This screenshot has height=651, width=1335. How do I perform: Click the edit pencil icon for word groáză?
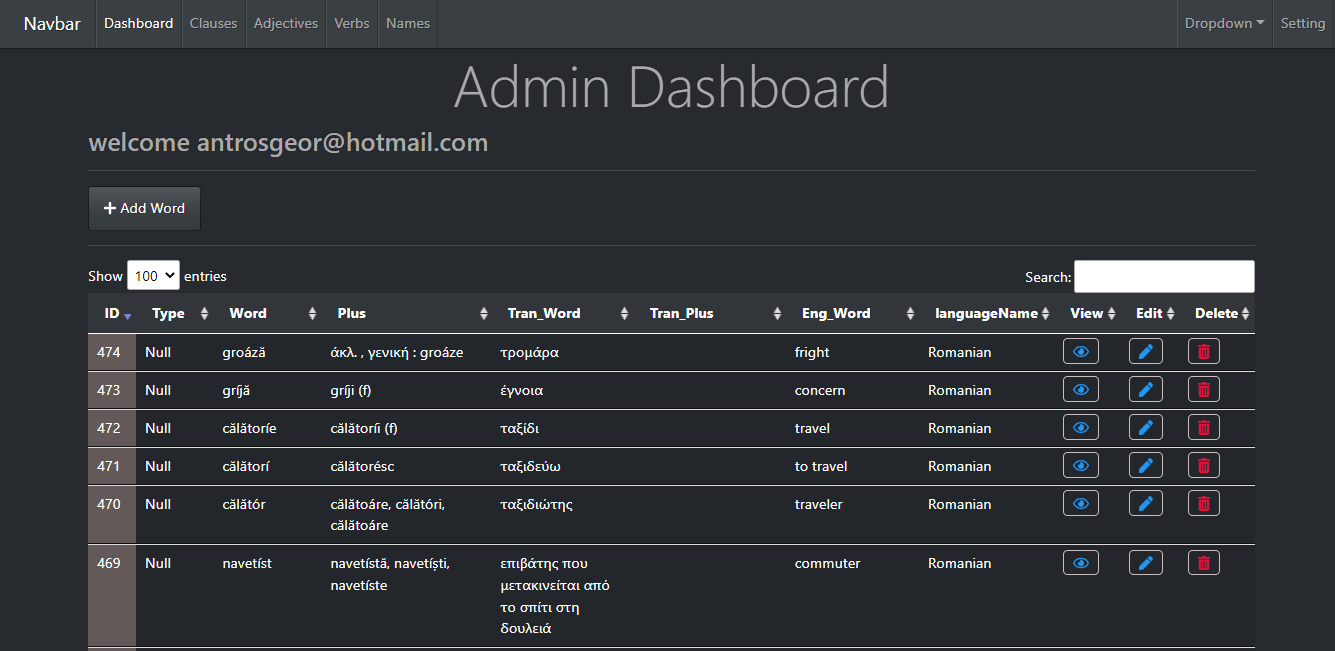tap(1145, 352)
